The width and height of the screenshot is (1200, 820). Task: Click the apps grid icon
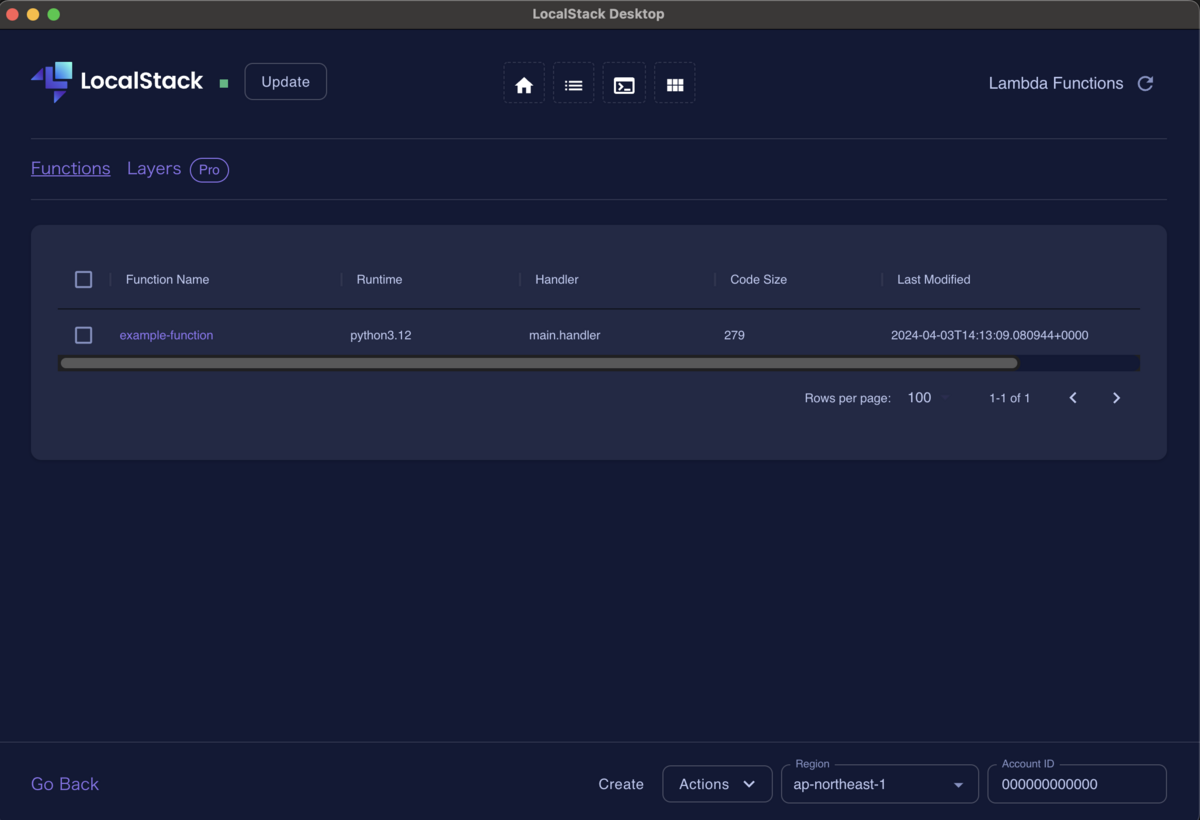675,82
